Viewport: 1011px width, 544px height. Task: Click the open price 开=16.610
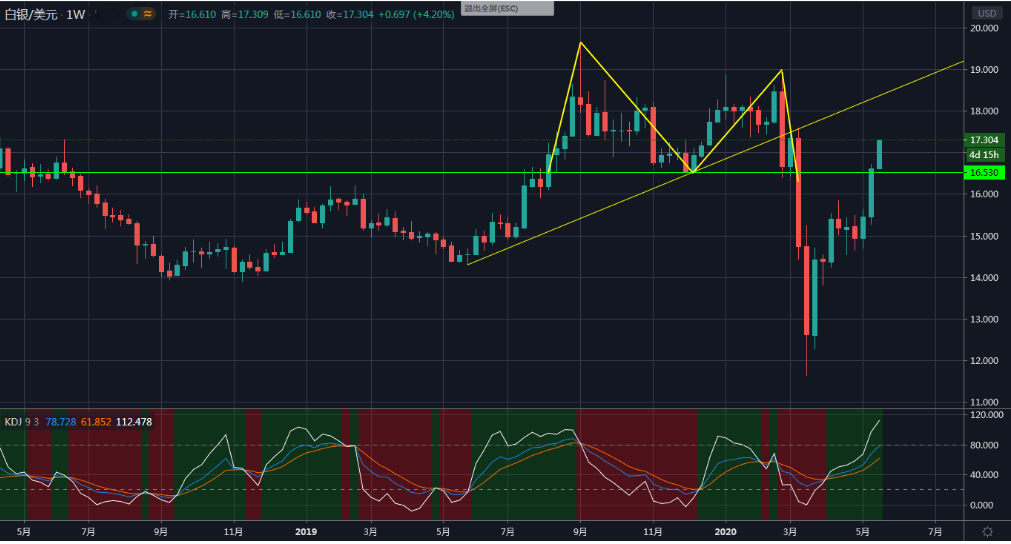pyautogui.click(x=192, y=14)
